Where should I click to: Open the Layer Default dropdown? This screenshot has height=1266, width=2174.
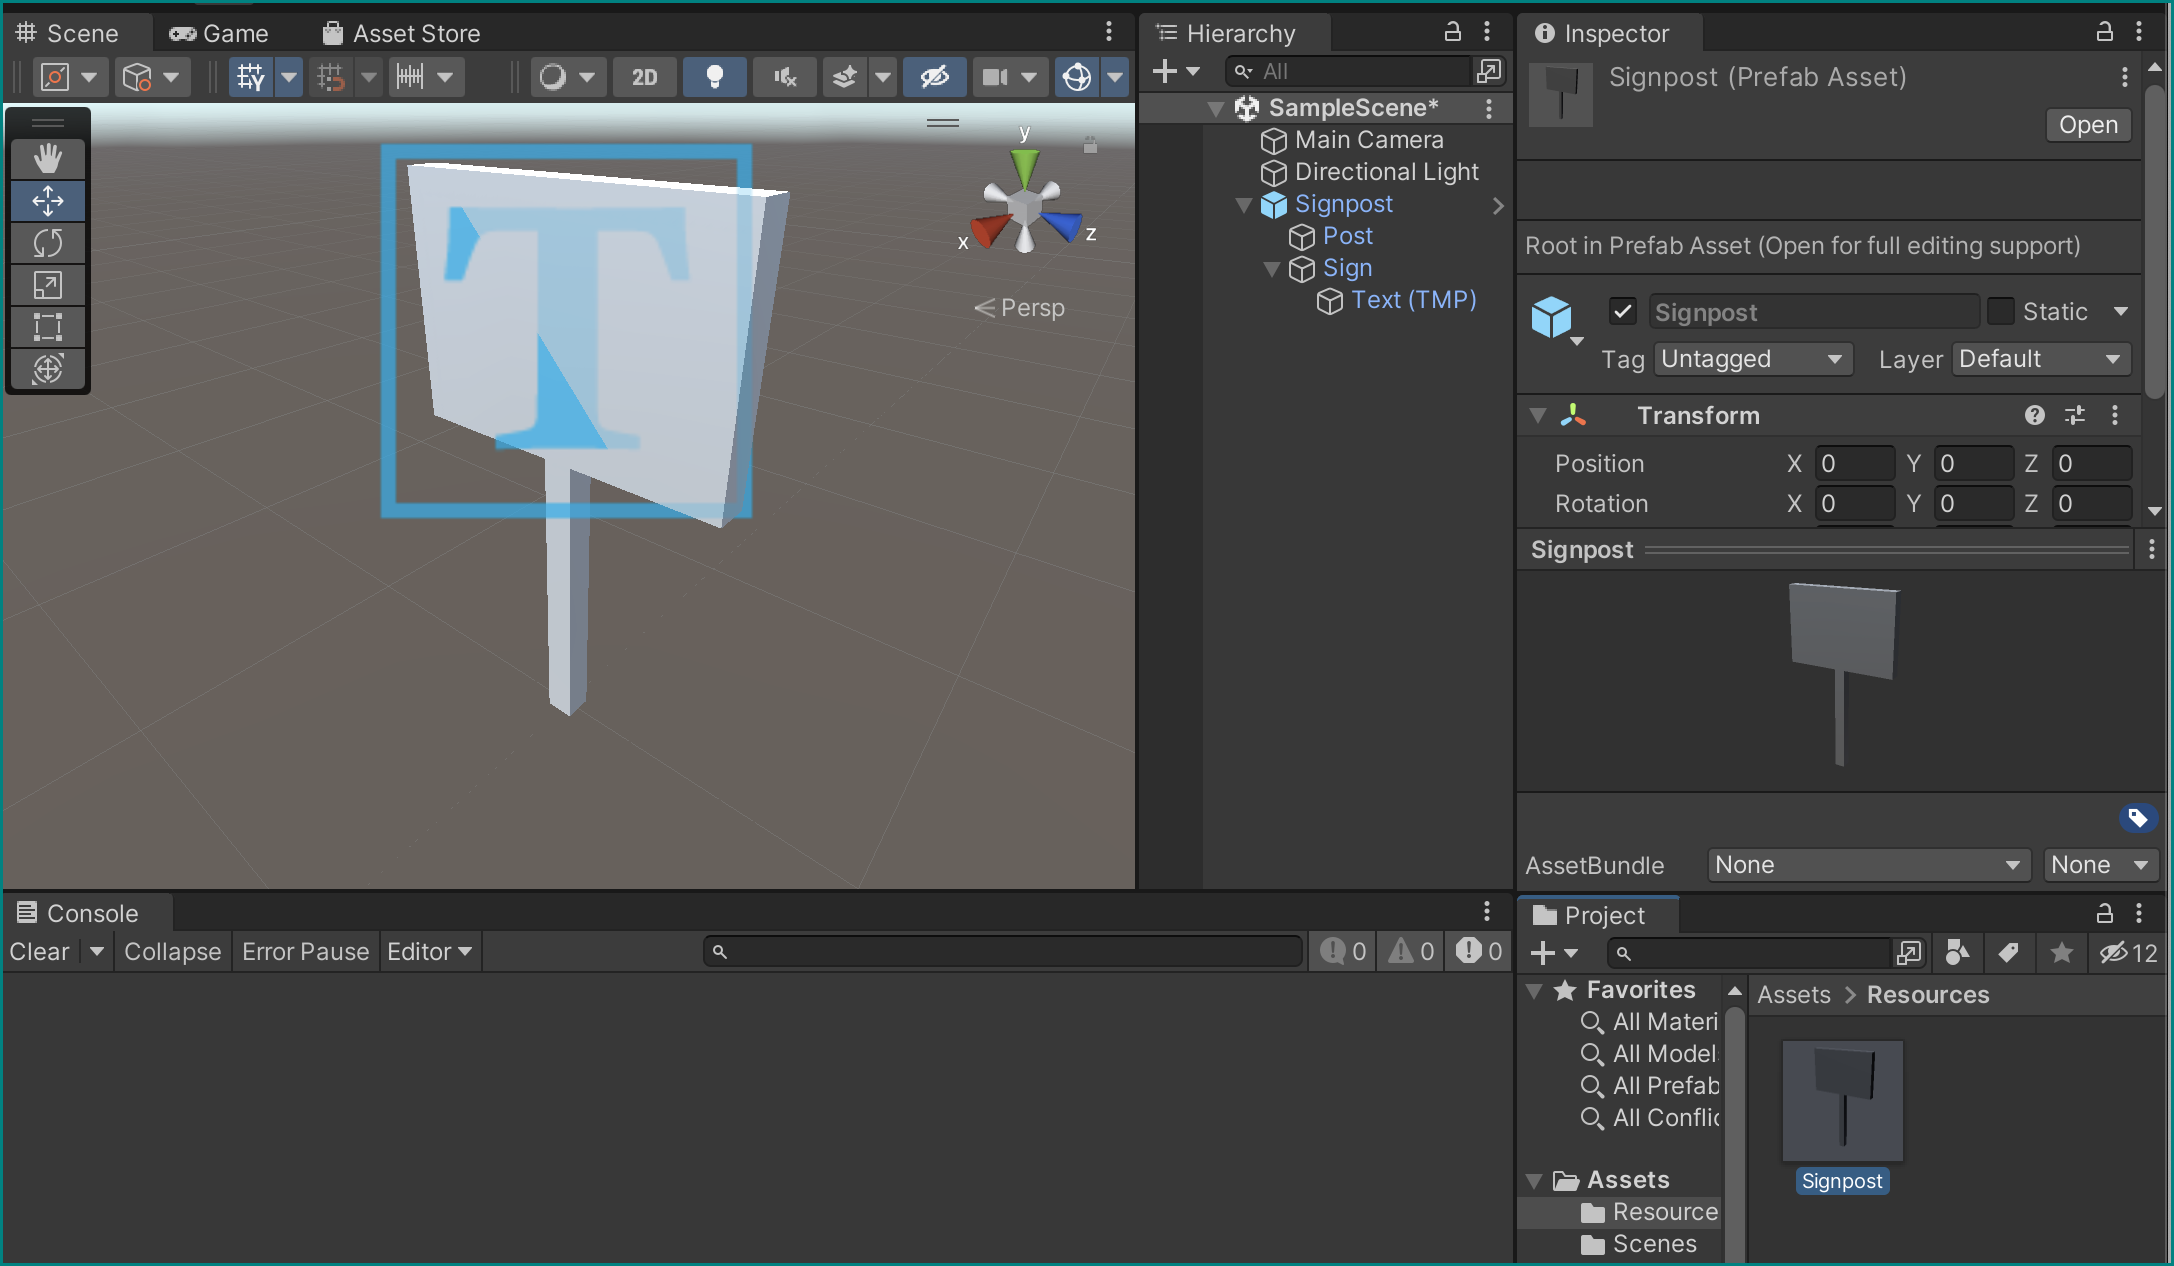[2040, 359]
